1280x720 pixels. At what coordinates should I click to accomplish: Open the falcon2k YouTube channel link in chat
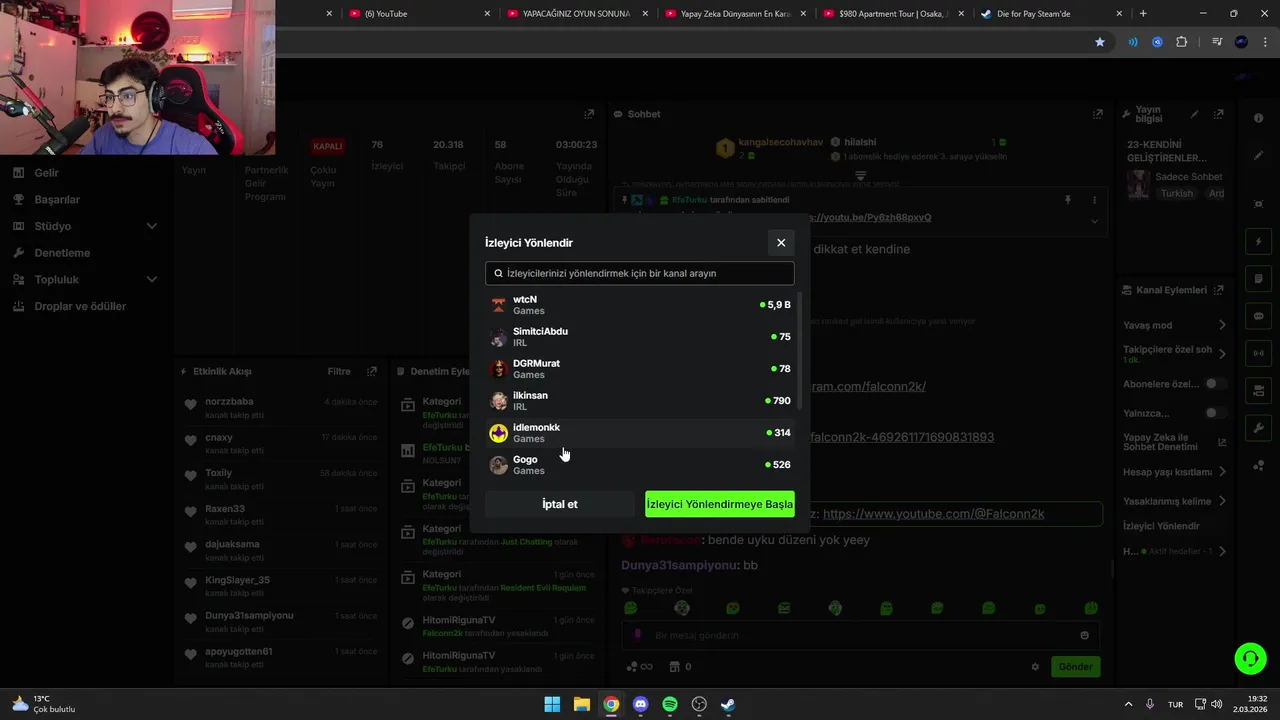click(x=933, y=514)
